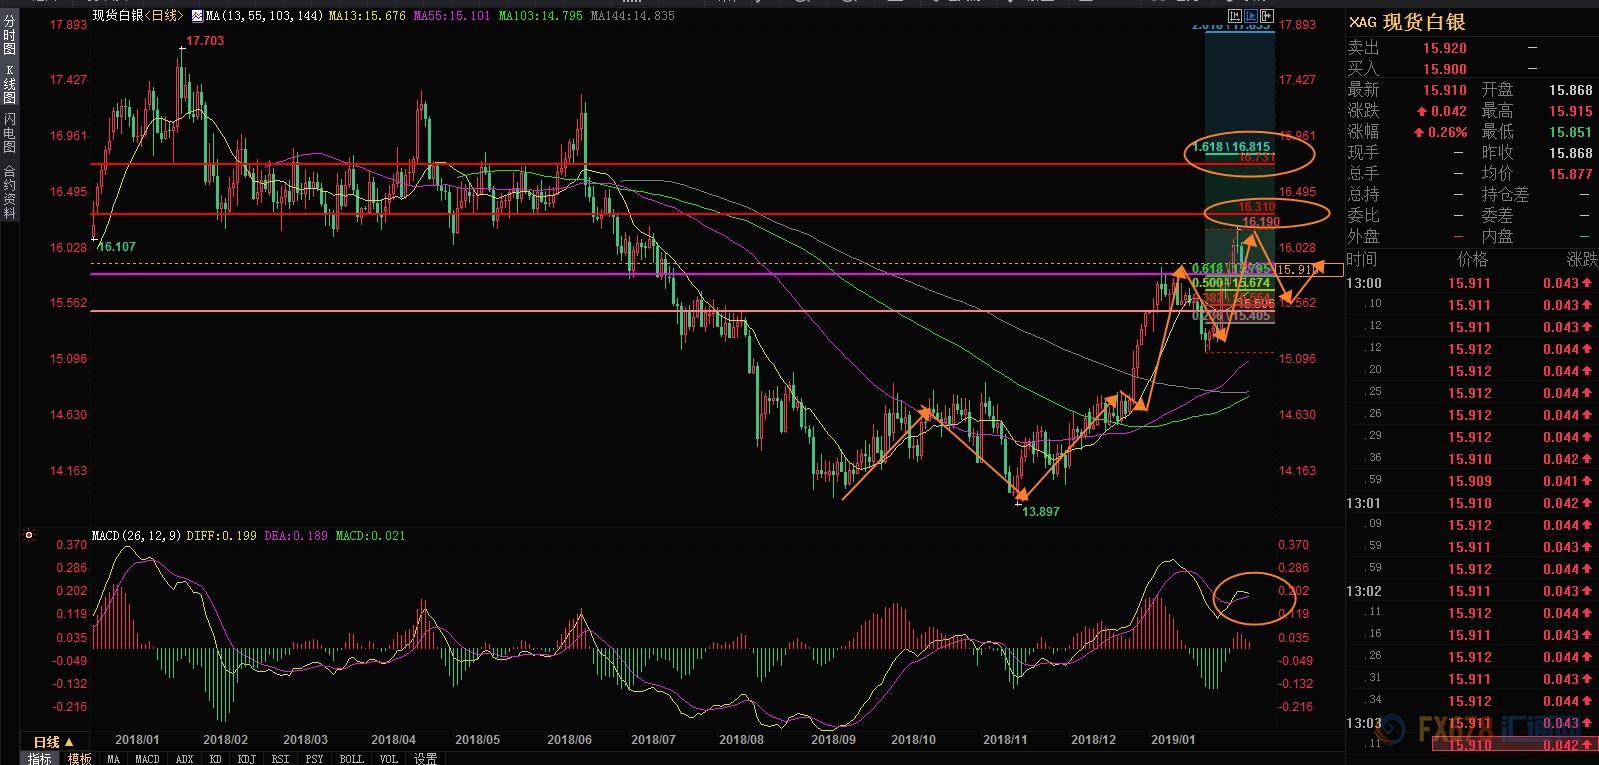Open 设置 in the bottom indicator bar
The height and width of the screenshot is (765, 1599).
coord(425,759)
